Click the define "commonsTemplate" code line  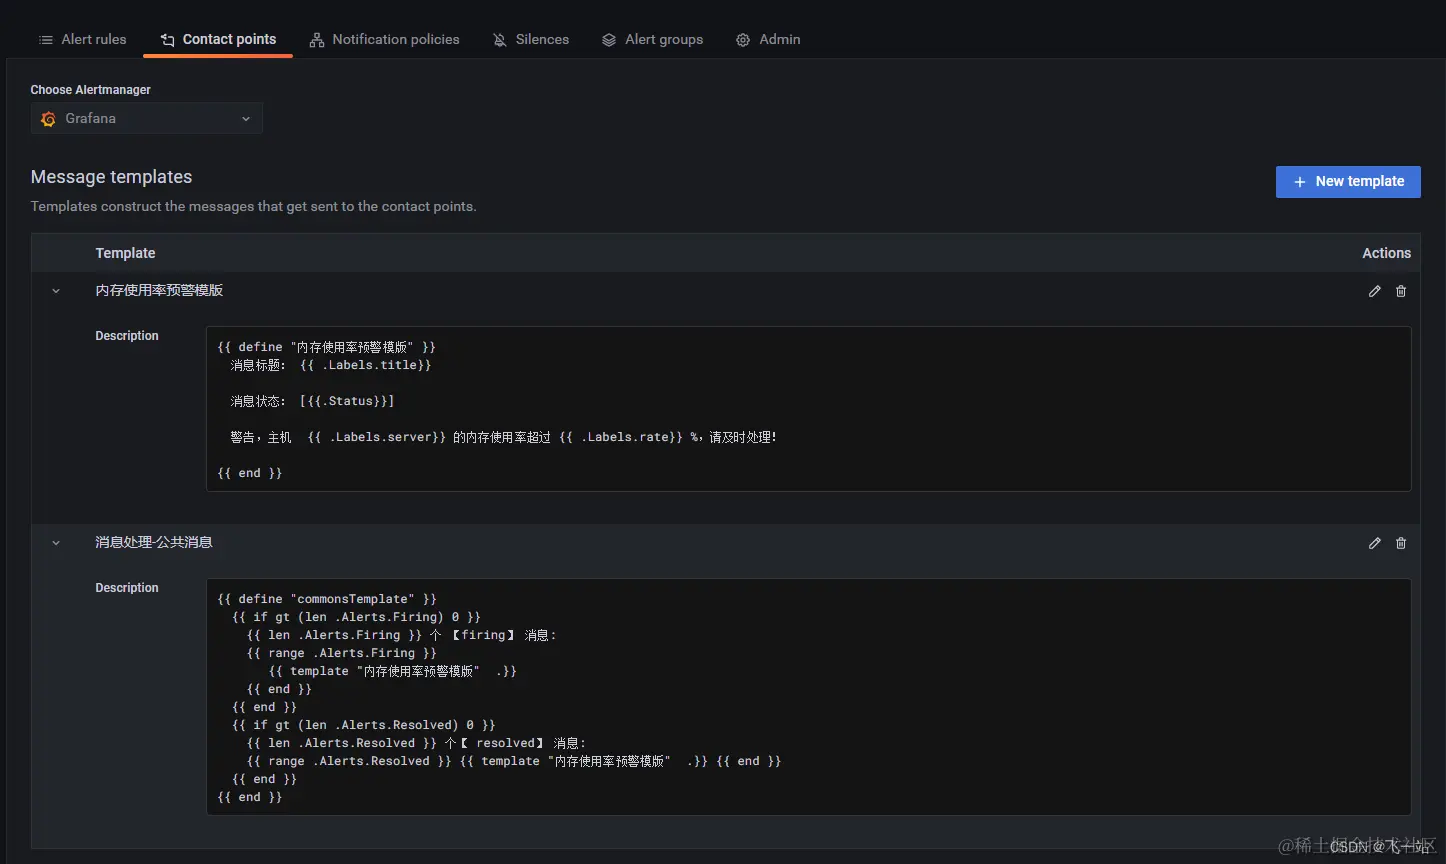[327, 599]
